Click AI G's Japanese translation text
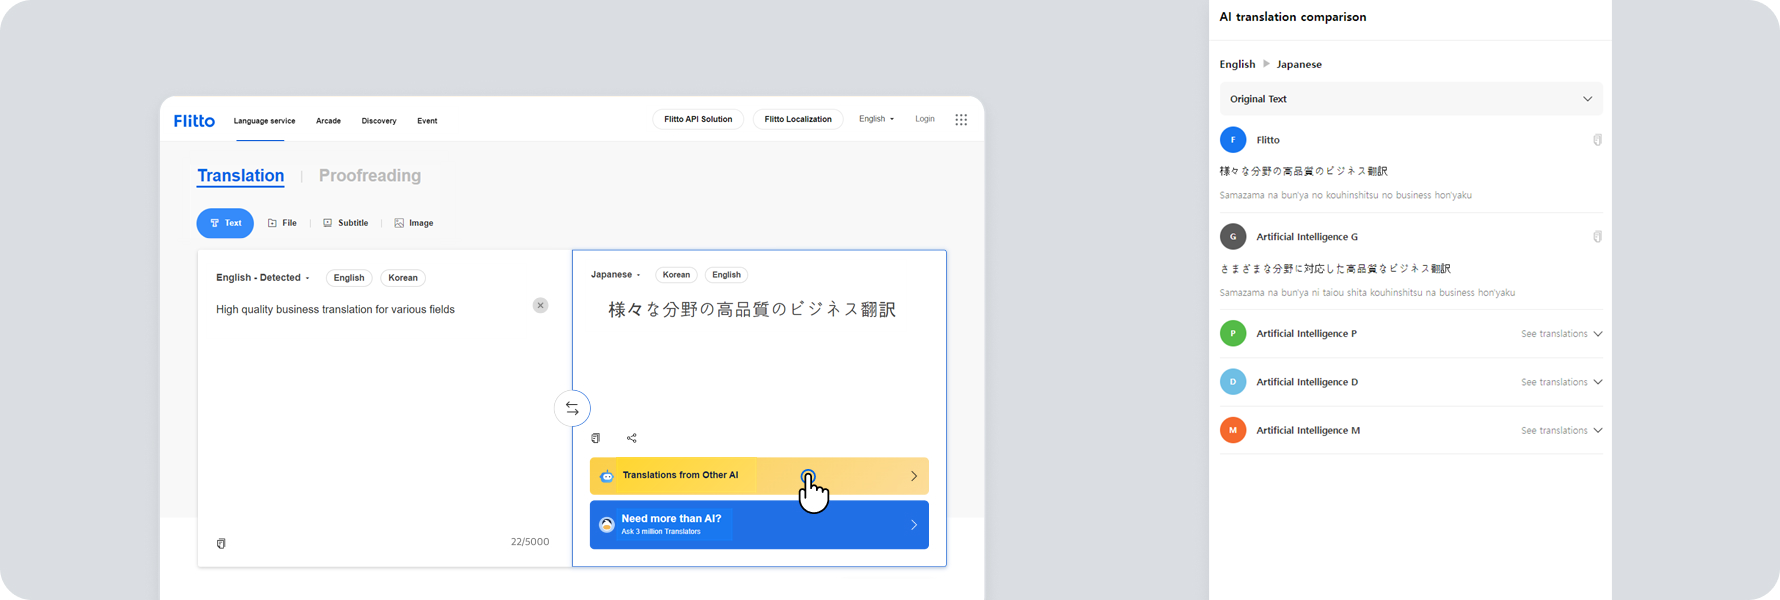 click(x=1335, y=268)
